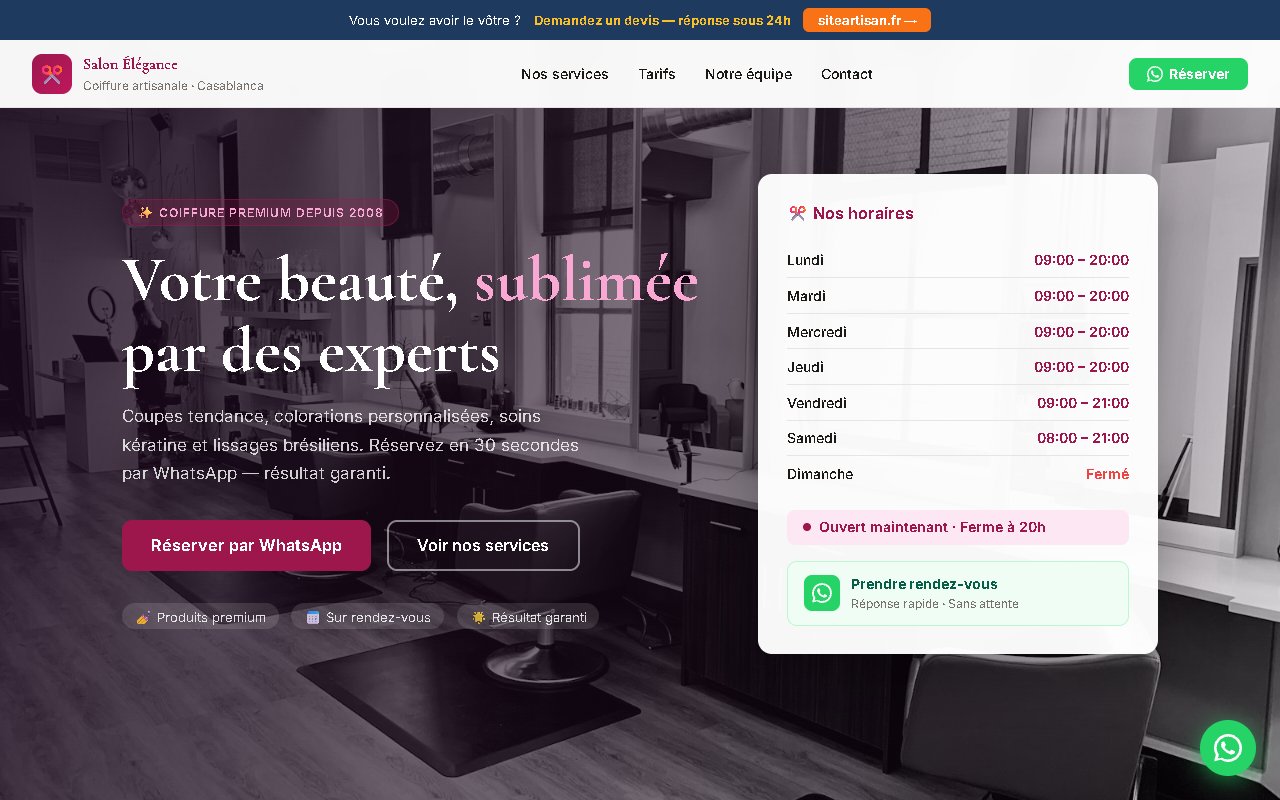
Task: Click the Prendre rendez-vous card
Action: pyautogui.click(x=957, y=593)
